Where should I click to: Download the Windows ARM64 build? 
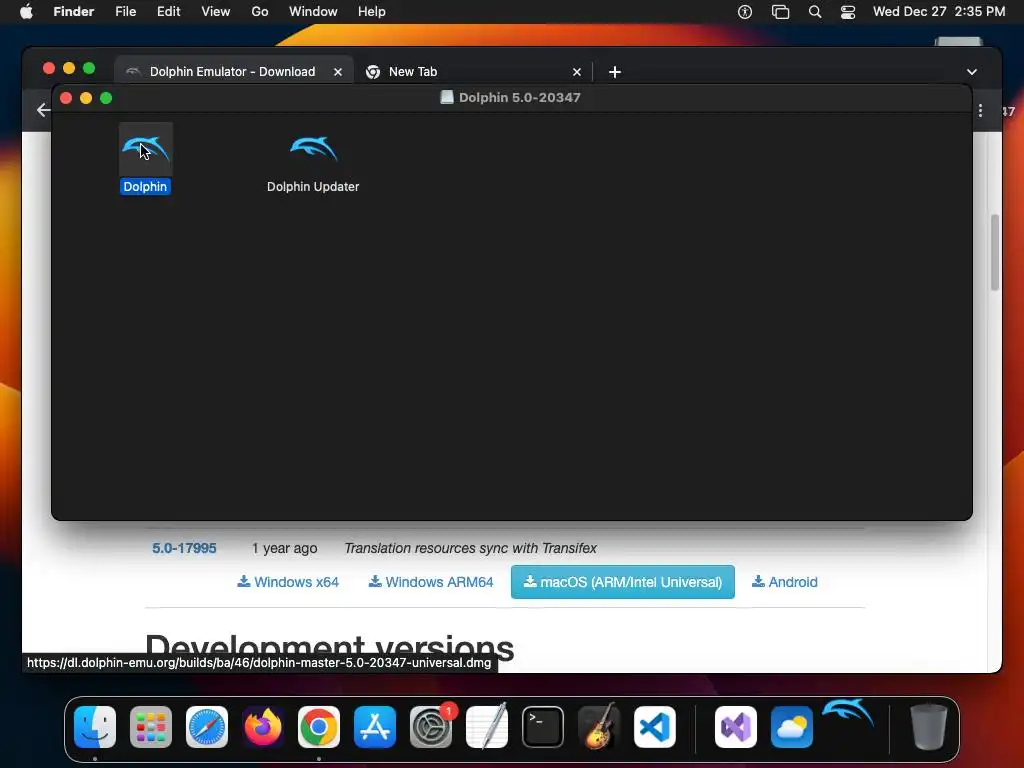(431, 582)
